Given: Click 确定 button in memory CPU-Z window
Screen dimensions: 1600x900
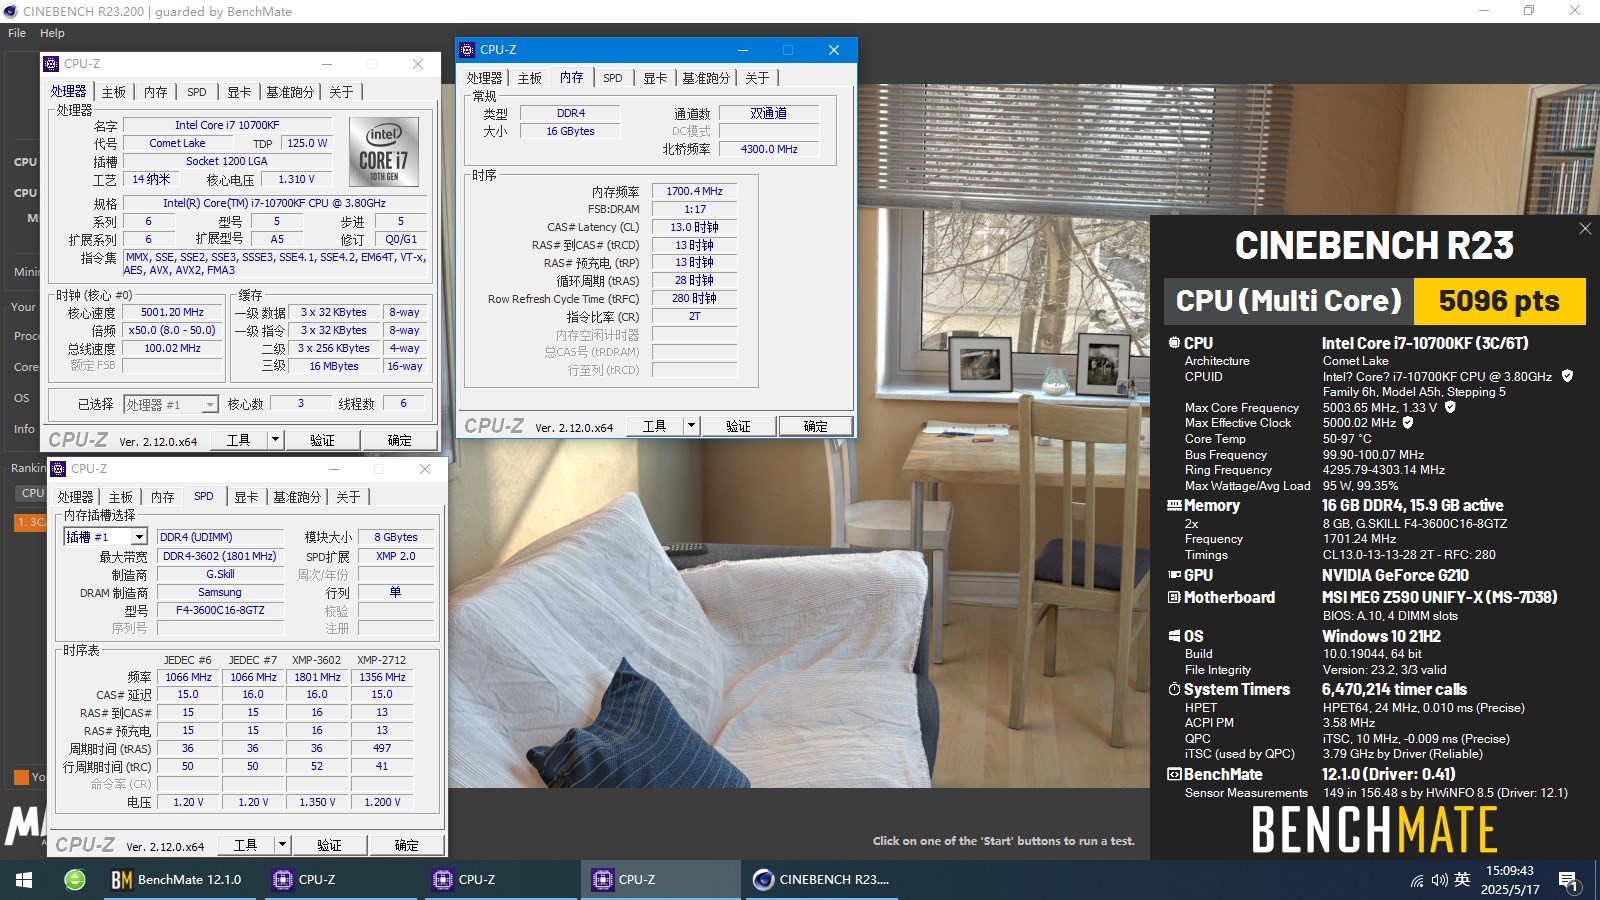Looking at the screenshot, I should pos(816,426).
